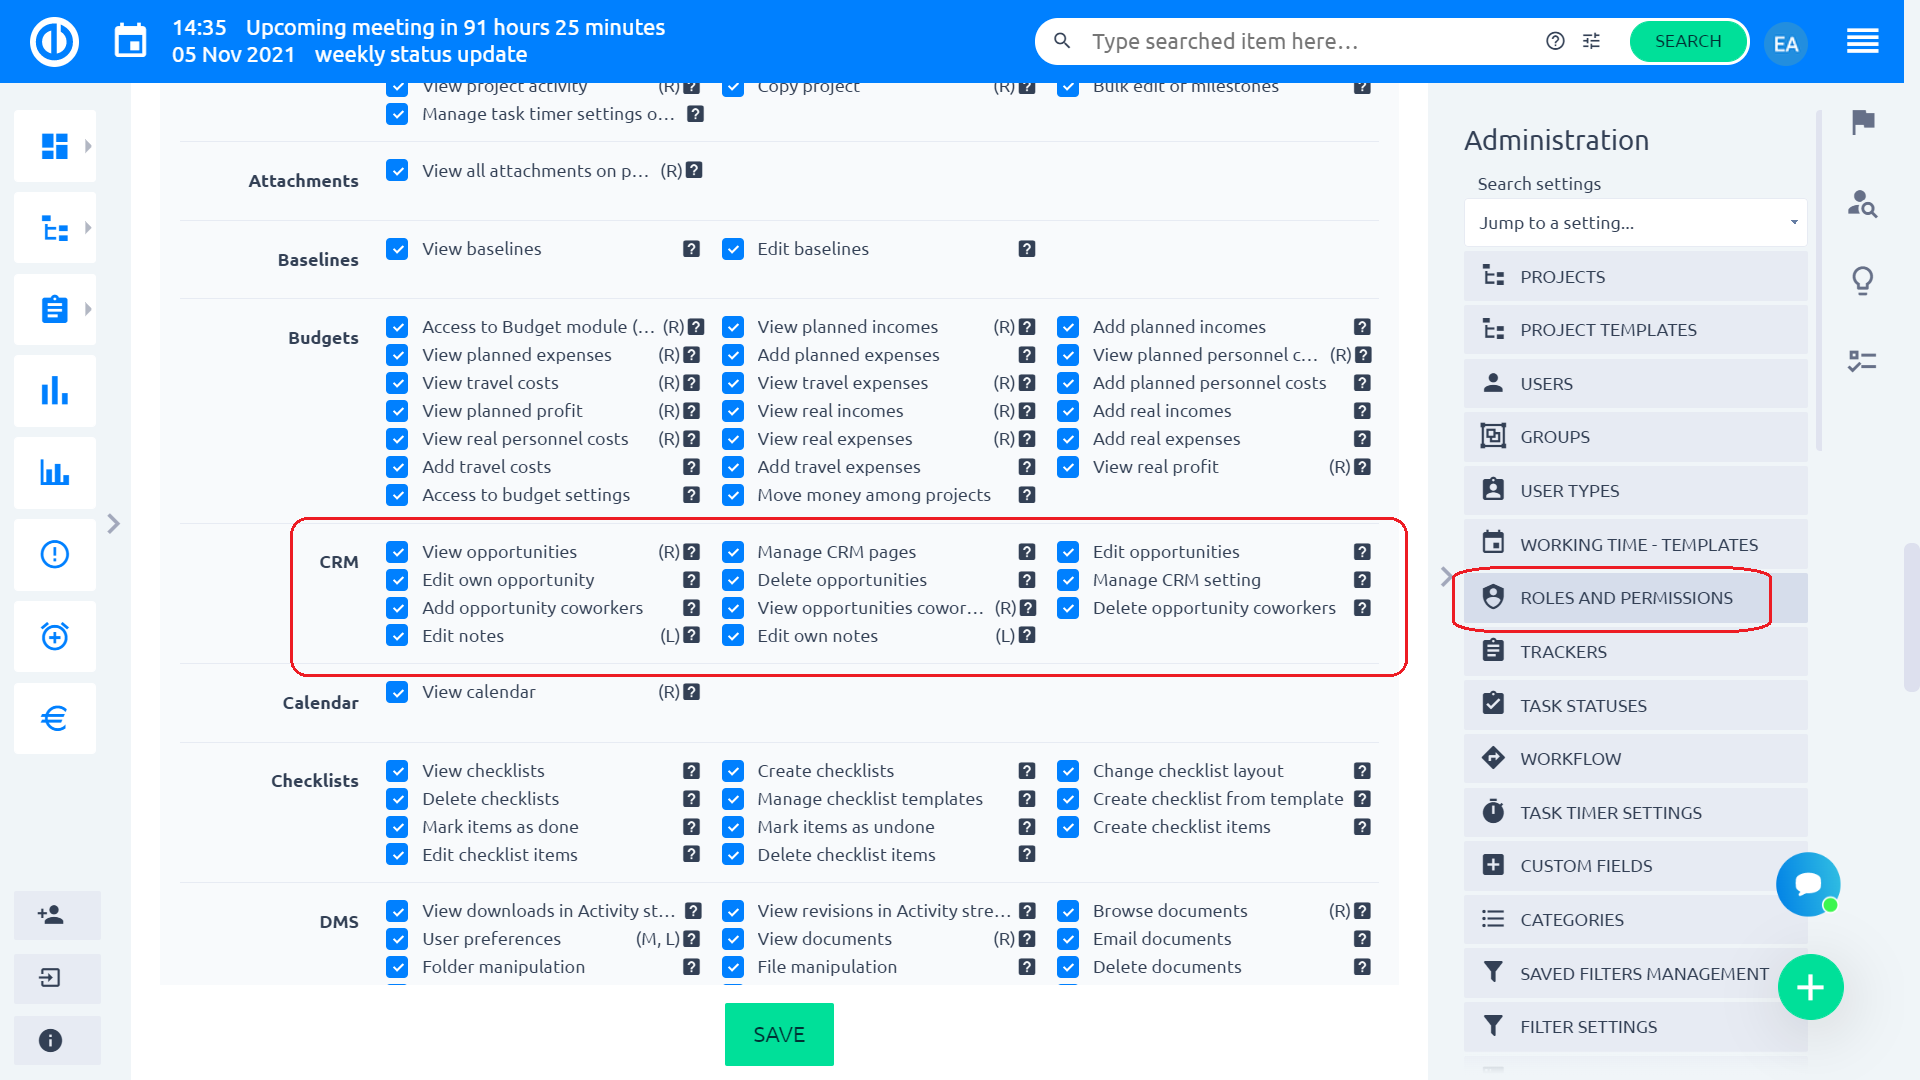Expand tasks sidebar item arrow
The height and width of the screenshot is (1080, 1920).
pyautogui.click(x=88, y=309)
